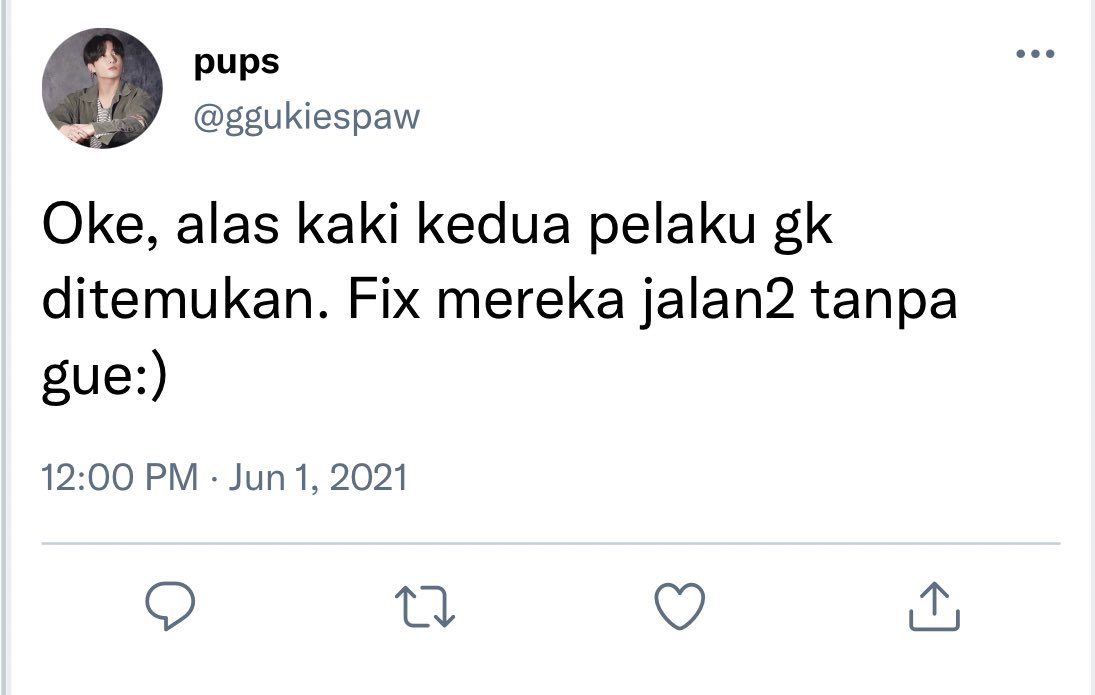
Task: Click the display name pups
Action: coord(236,63)
